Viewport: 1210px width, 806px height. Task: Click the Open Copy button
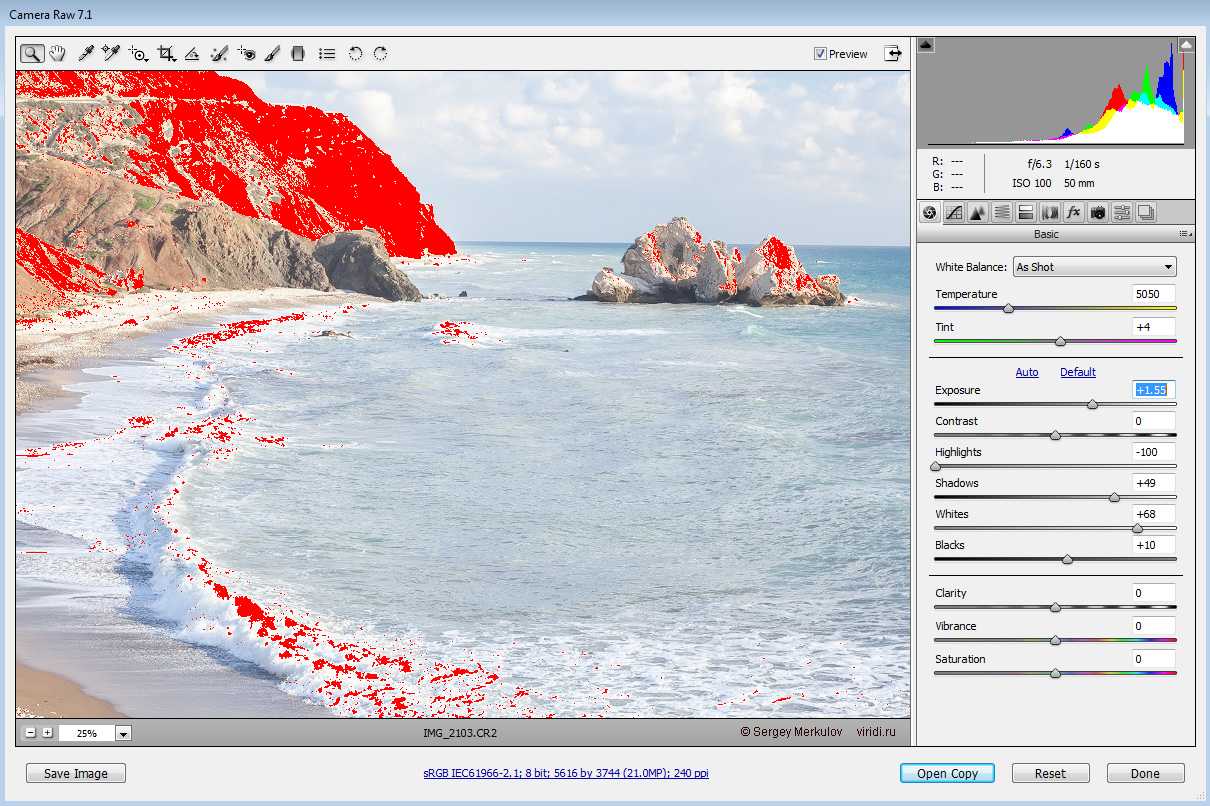point(946,773)
